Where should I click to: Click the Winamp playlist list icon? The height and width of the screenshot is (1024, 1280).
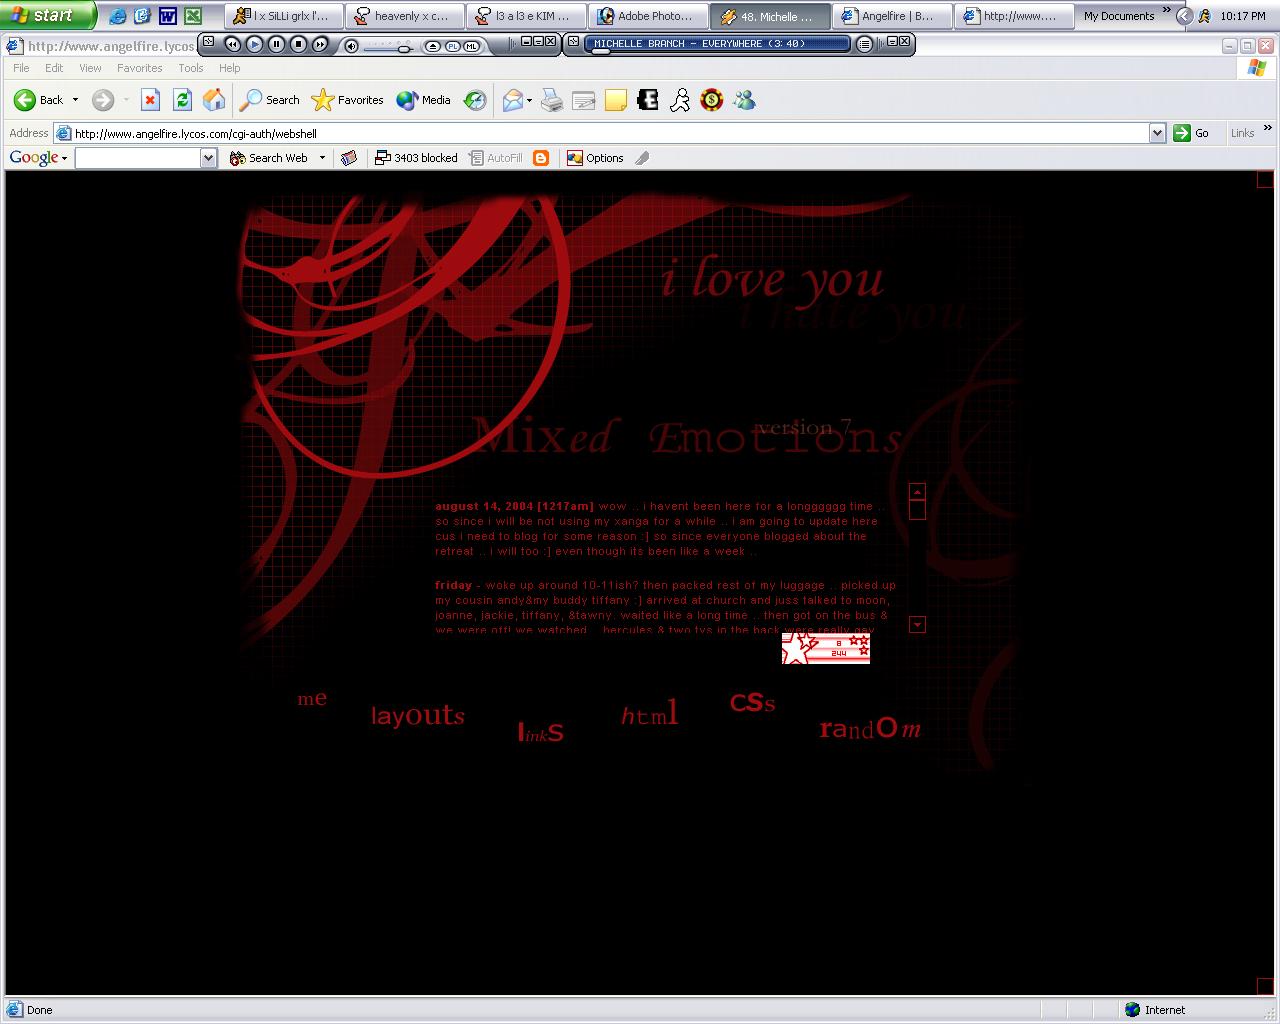click(x=865, y=44)
